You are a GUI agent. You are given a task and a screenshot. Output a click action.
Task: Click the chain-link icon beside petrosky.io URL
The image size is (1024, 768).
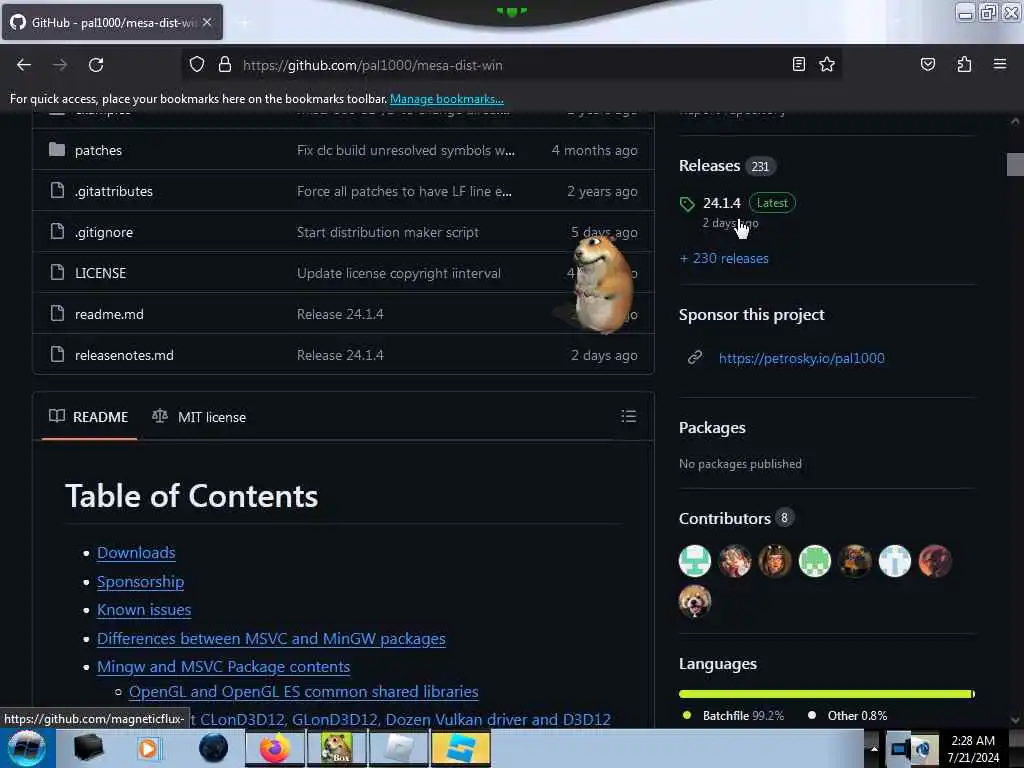pyautogui.click(x=695, y=357)
